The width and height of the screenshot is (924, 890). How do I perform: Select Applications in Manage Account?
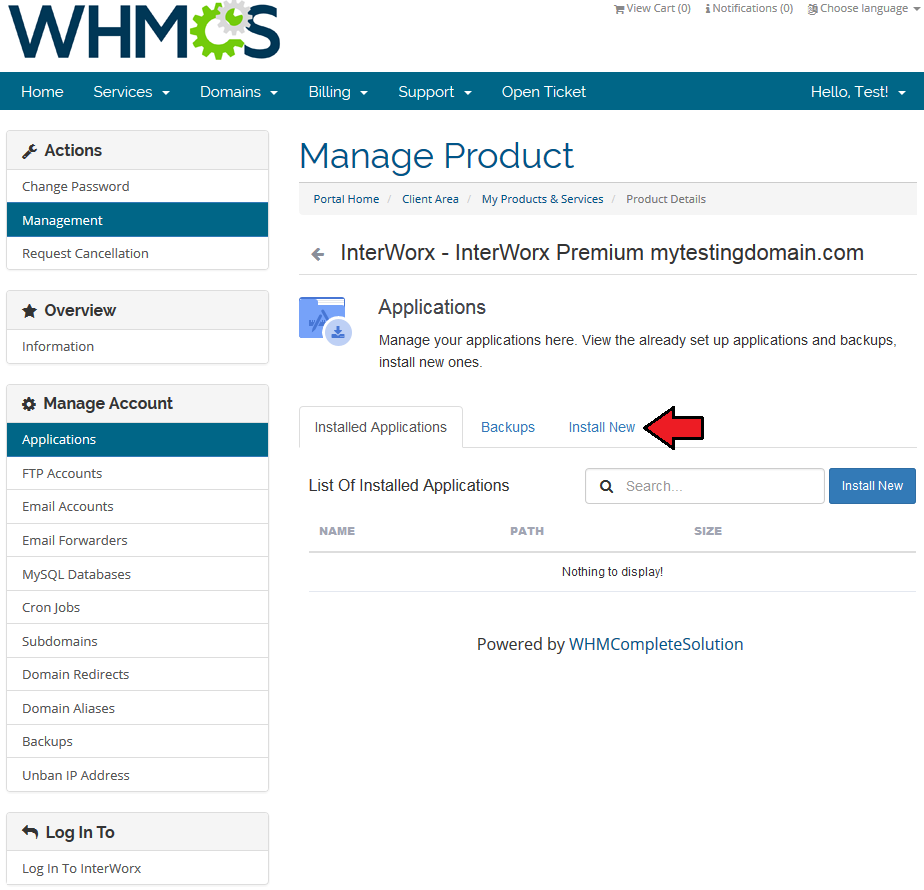pyautogui.click(x=137, y=440)
